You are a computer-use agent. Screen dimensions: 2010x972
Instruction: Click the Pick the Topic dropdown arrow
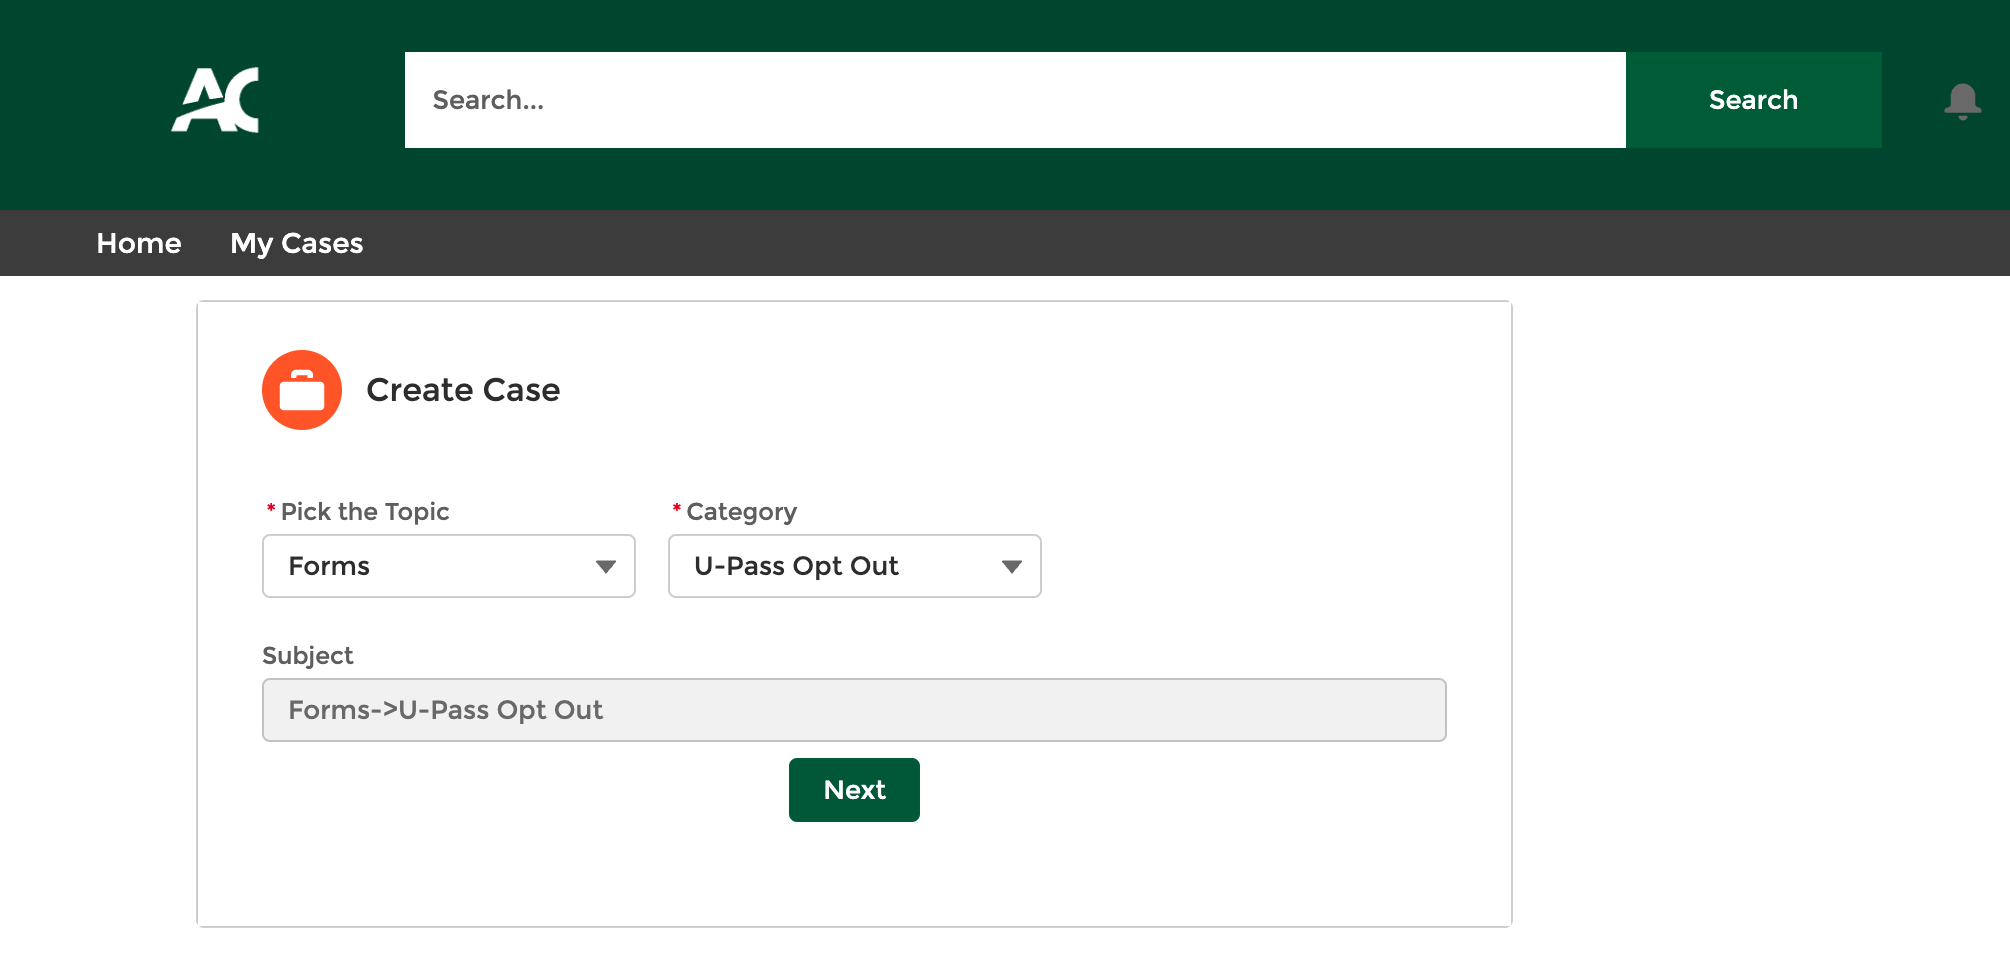[605, 567]
